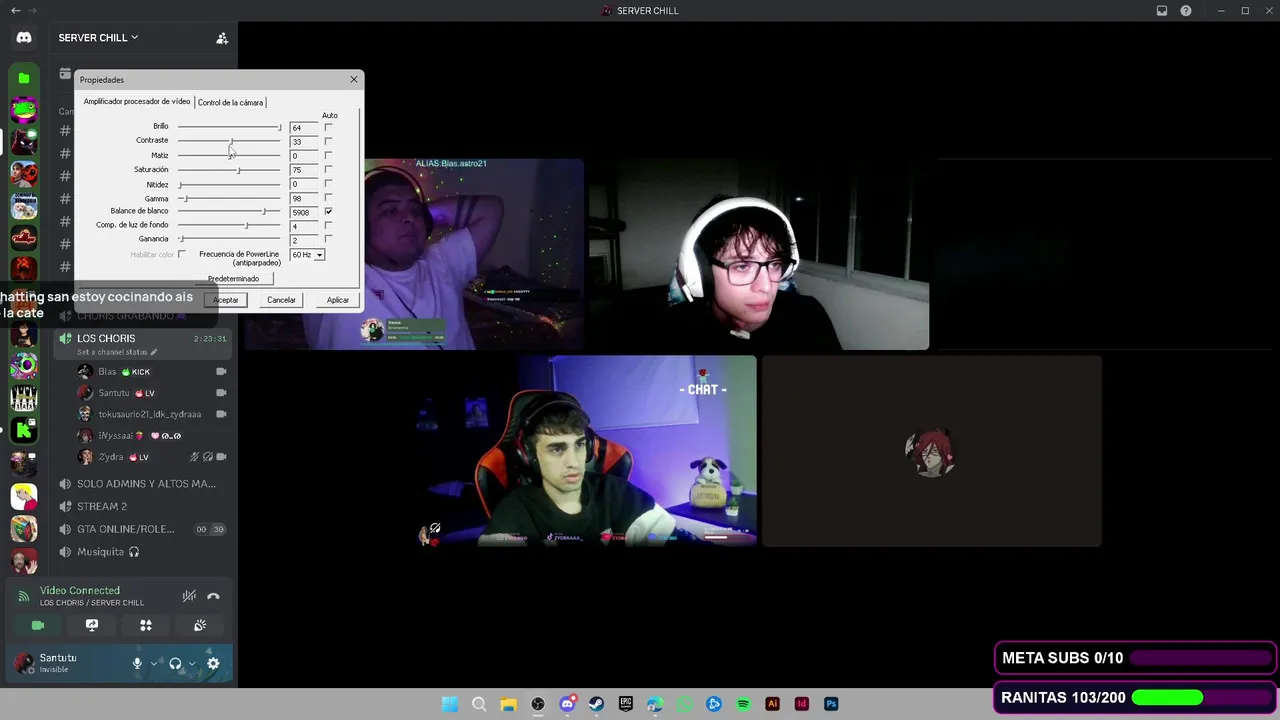Click the Gamma value field showing 98
Screen dimensions: 1280x720
[x=304, y=198]
